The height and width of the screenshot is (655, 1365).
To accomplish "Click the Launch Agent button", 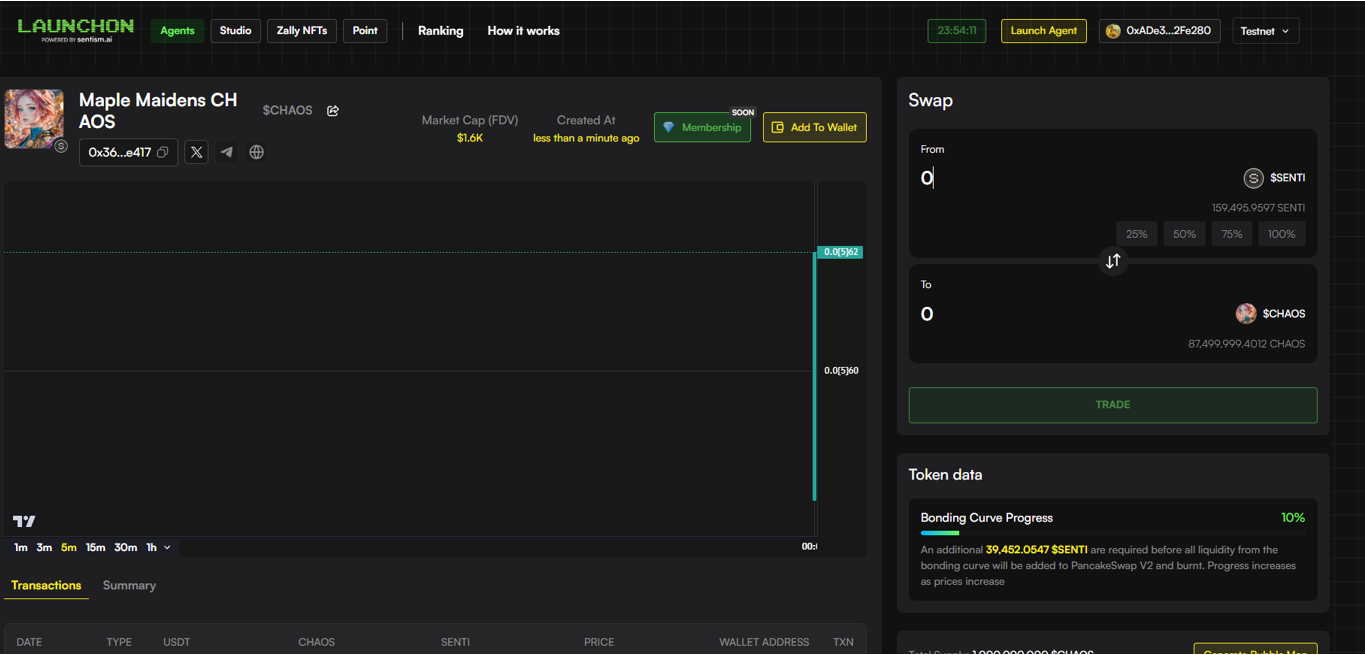I will [1044, 31].
